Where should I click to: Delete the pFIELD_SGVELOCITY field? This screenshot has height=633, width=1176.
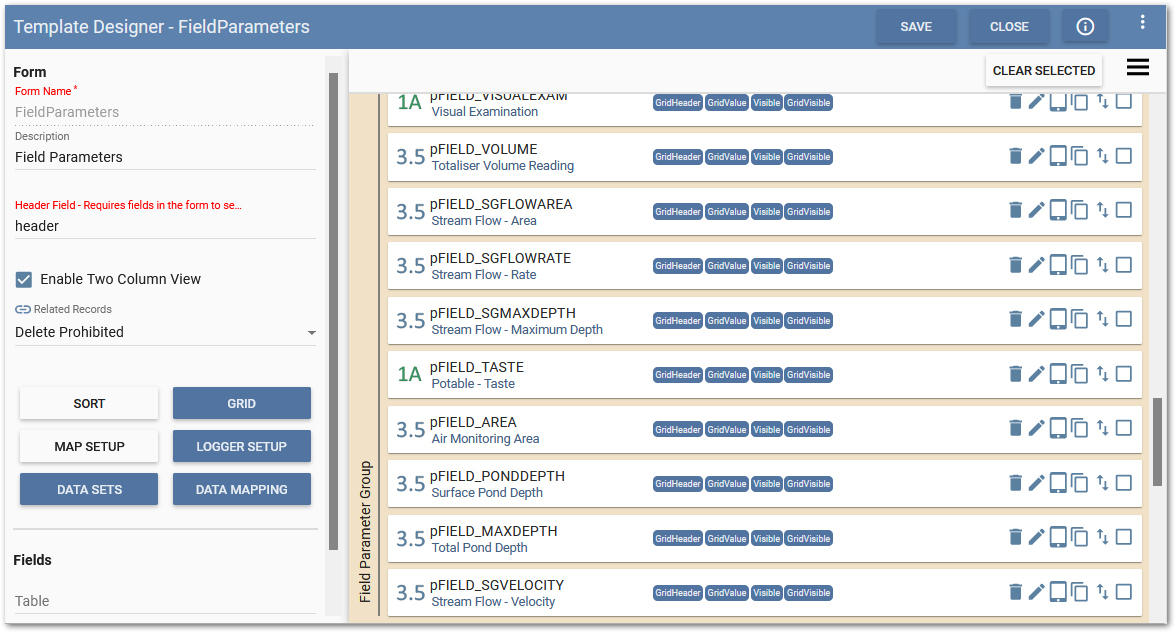(x=1015, y=592)
